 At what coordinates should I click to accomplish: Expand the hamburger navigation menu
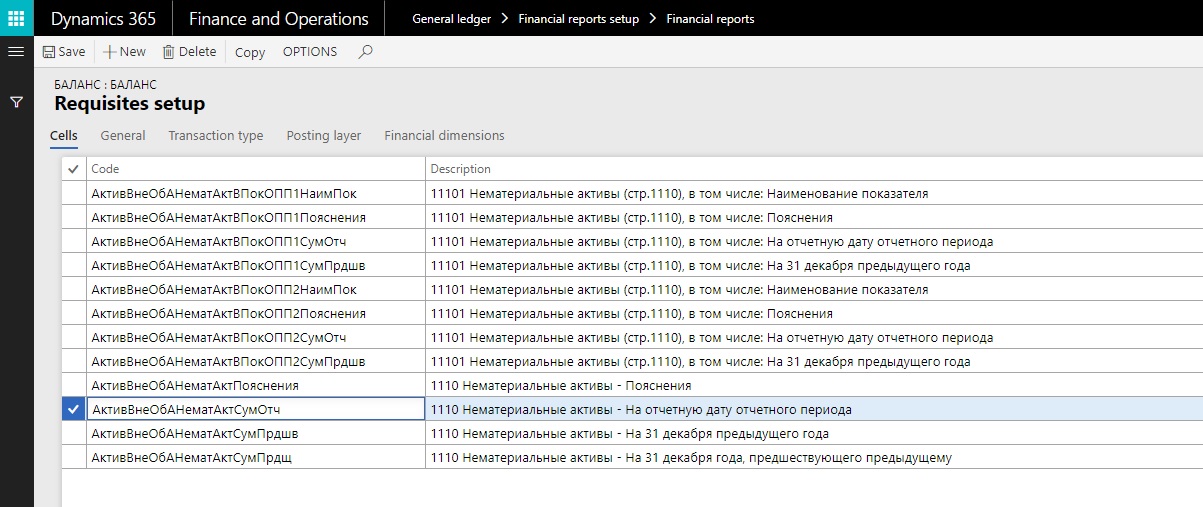16,52
